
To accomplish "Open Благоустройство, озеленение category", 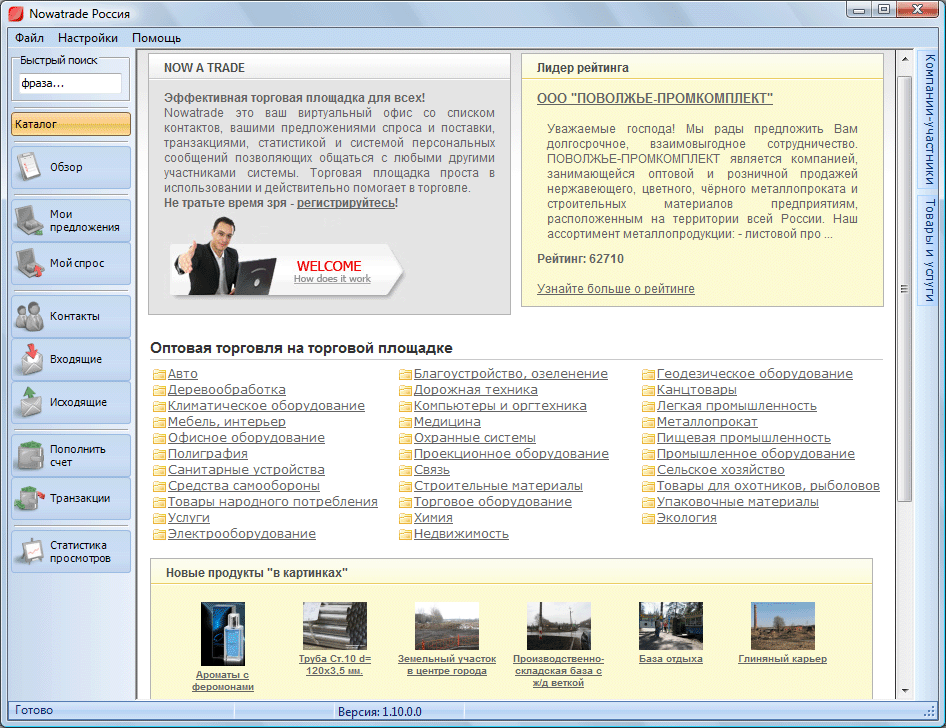I will point(510,374).
